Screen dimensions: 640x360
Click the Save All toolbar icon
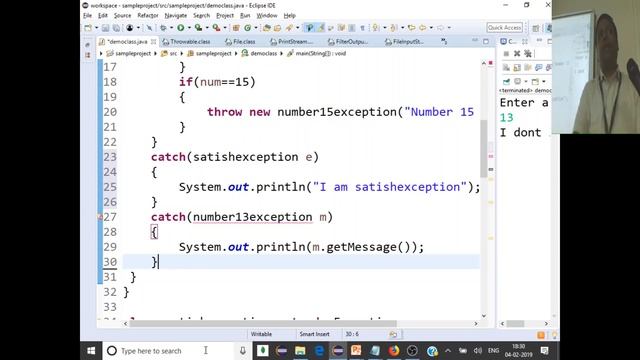pyautogui.click(x=116, y=28)
